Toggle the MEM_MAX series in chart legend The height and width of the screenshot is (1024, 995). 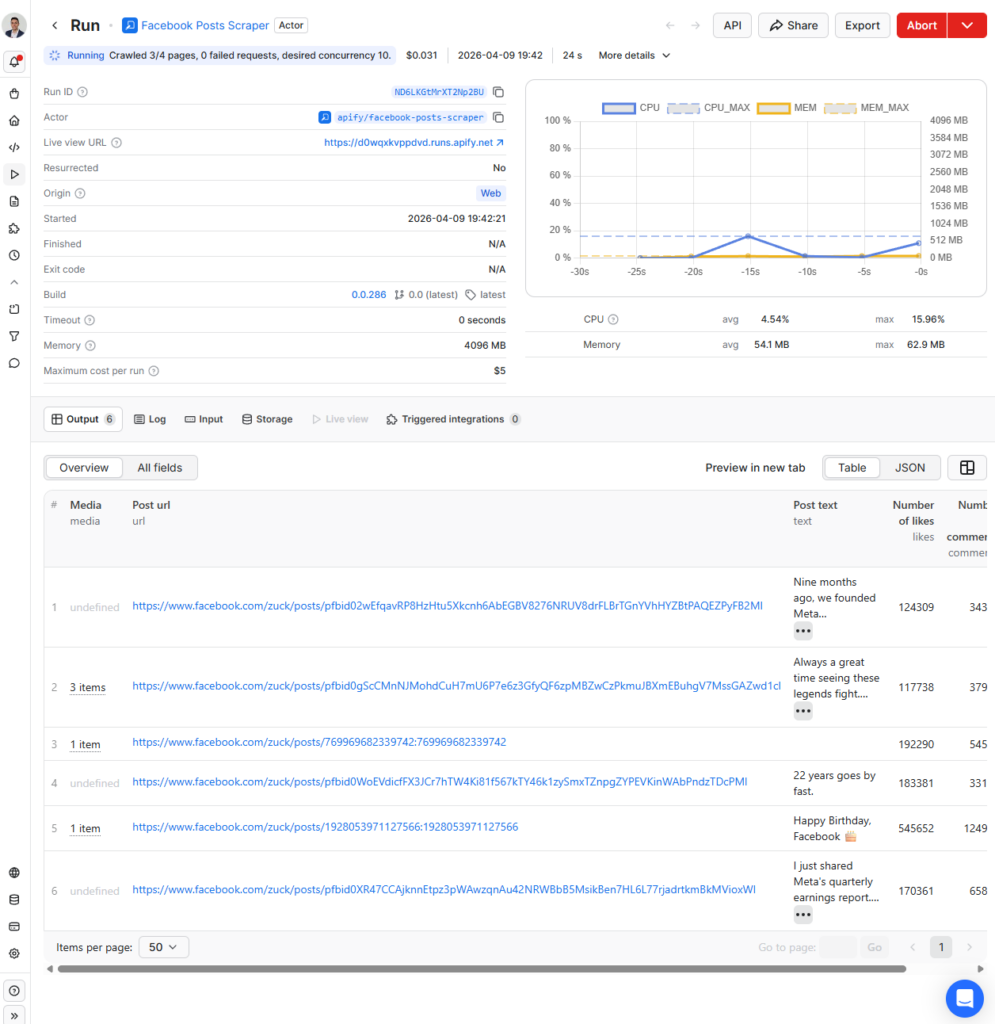866,108
